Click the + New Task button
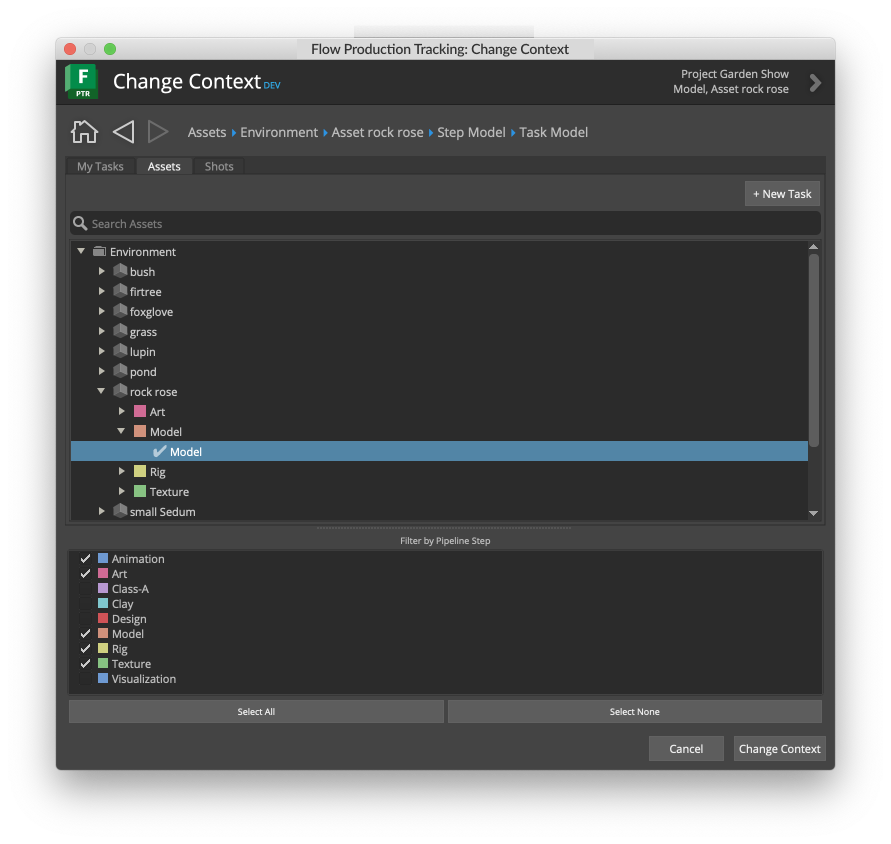 [782, 194]
